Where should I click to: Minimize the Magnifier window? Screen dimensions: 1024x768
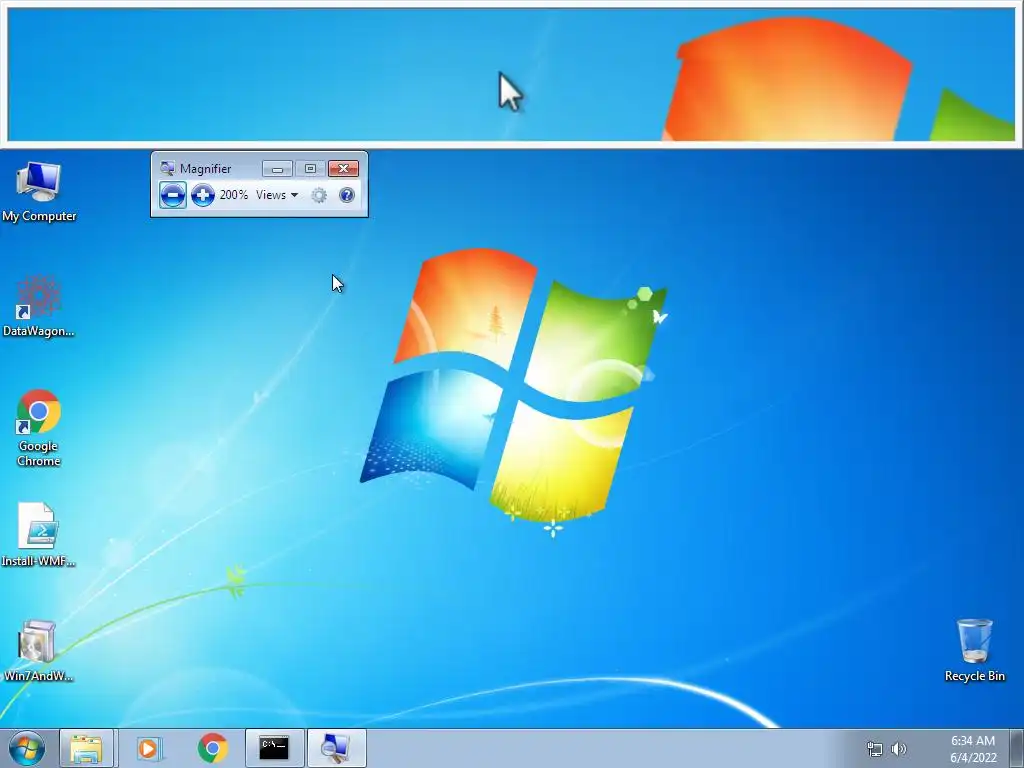(277, 169)
